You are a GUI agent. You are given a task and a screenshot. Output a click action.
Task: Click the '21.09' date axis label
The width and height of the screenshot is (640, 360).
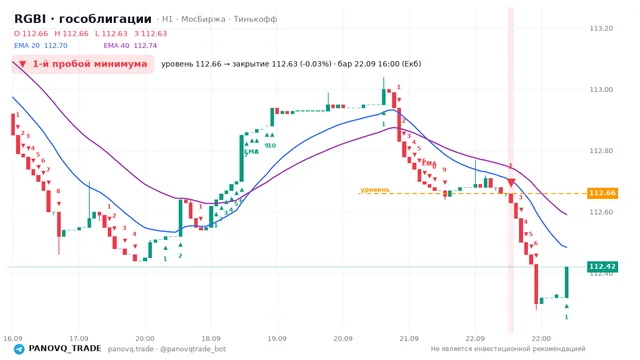pos(409,339)
